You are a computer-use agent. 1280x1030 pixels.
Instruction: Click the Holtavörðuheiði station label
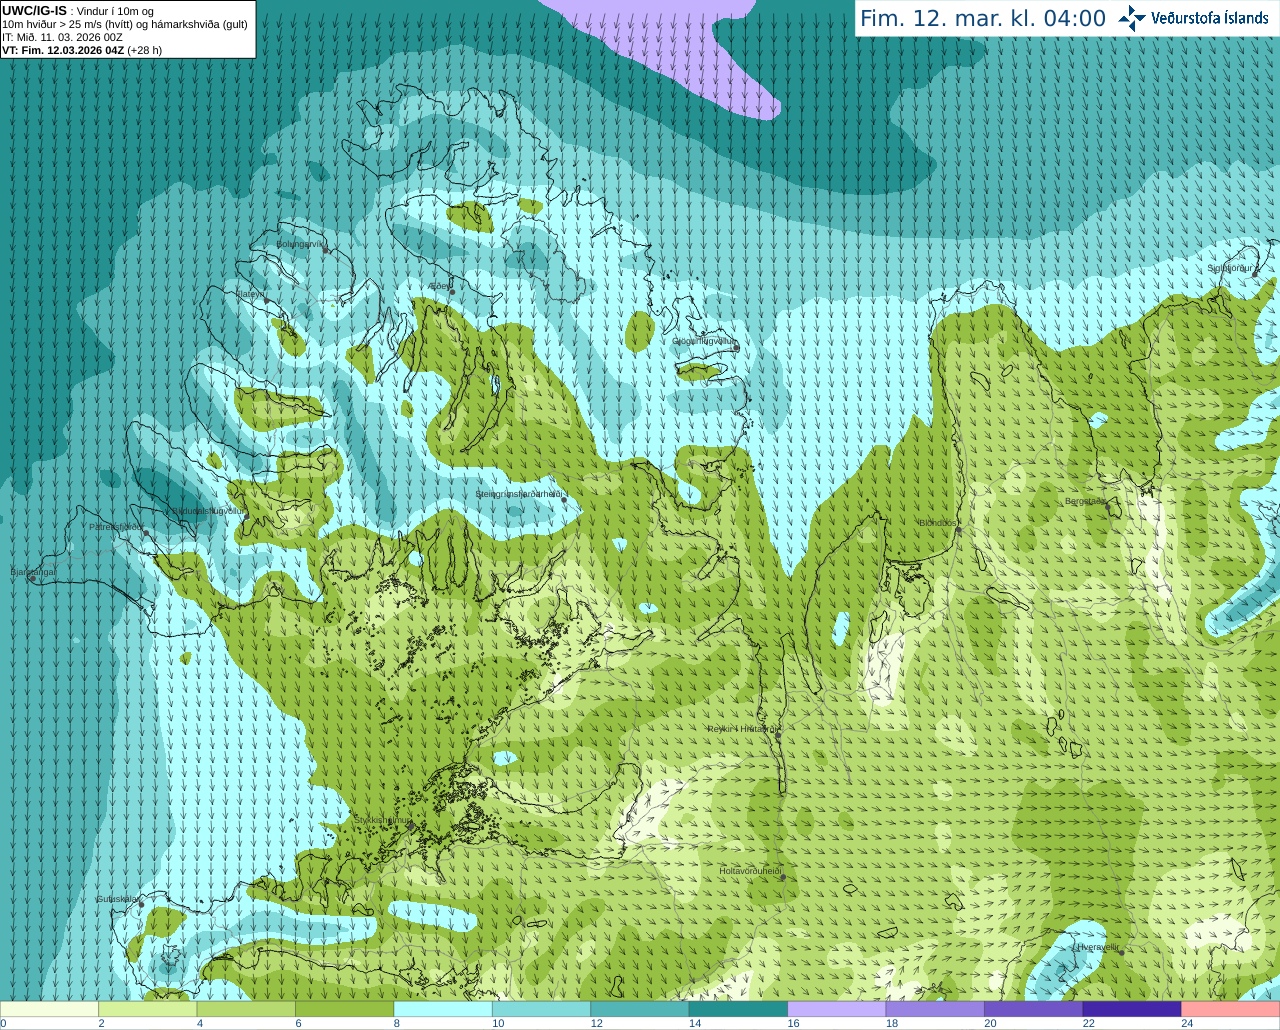tap(750, 871)
